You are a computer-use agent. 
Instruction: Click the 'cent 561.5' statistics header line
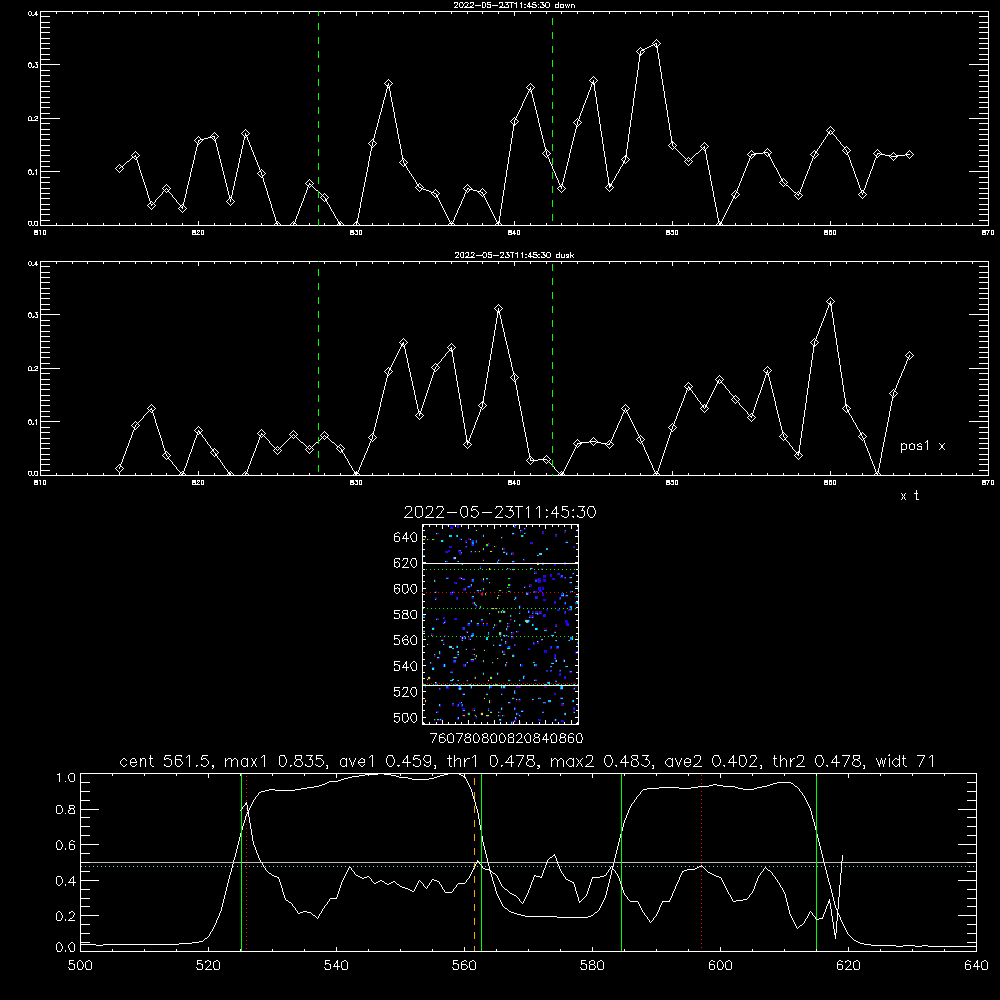coord(527,761)
